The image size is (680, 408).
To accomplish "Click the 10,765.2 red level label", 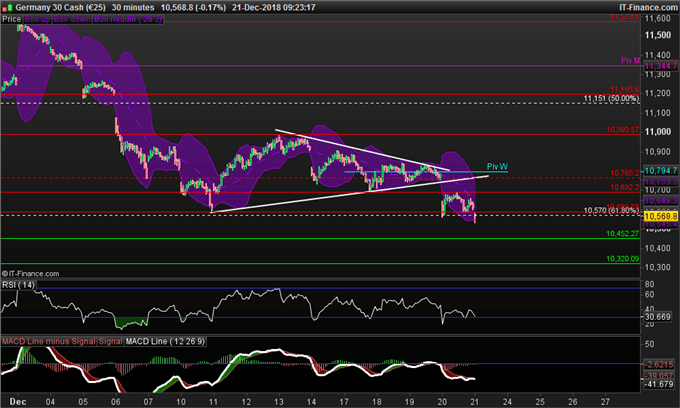I will click(x=624, y=173).
